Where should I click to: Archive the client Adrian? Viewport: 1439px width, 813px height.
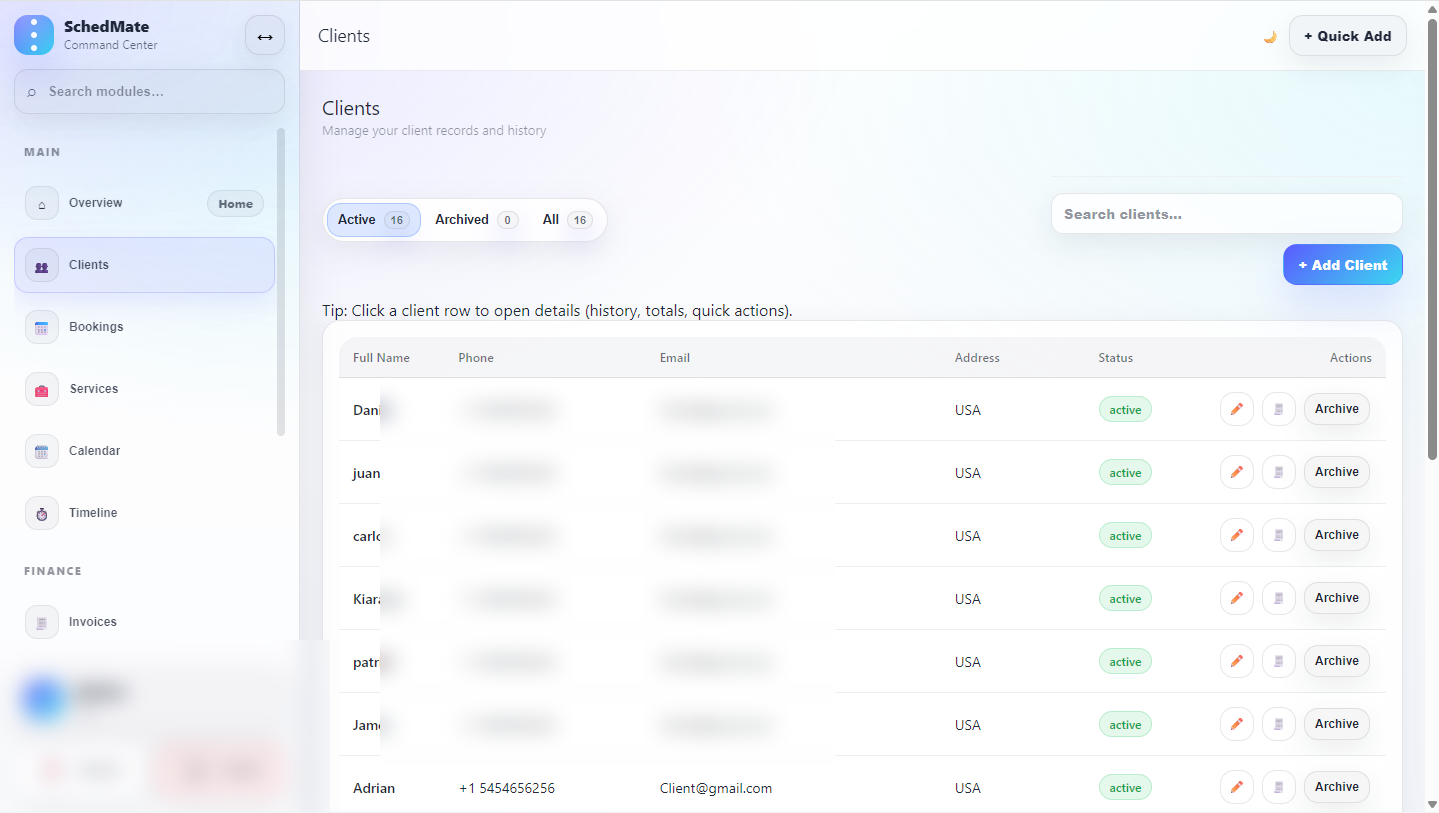[x=1336, y=787]
